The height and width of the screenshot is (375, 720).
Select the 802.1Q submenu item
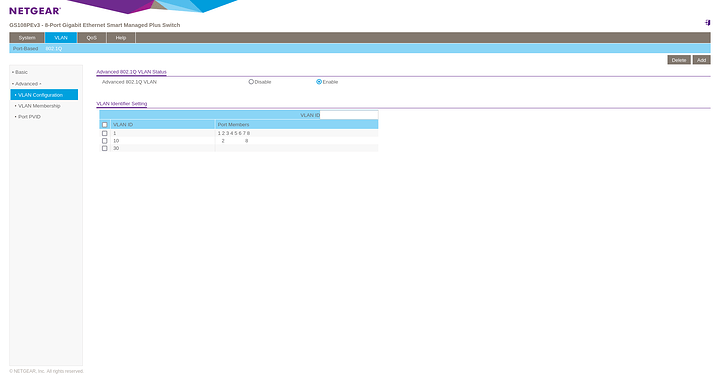point(54,49)
